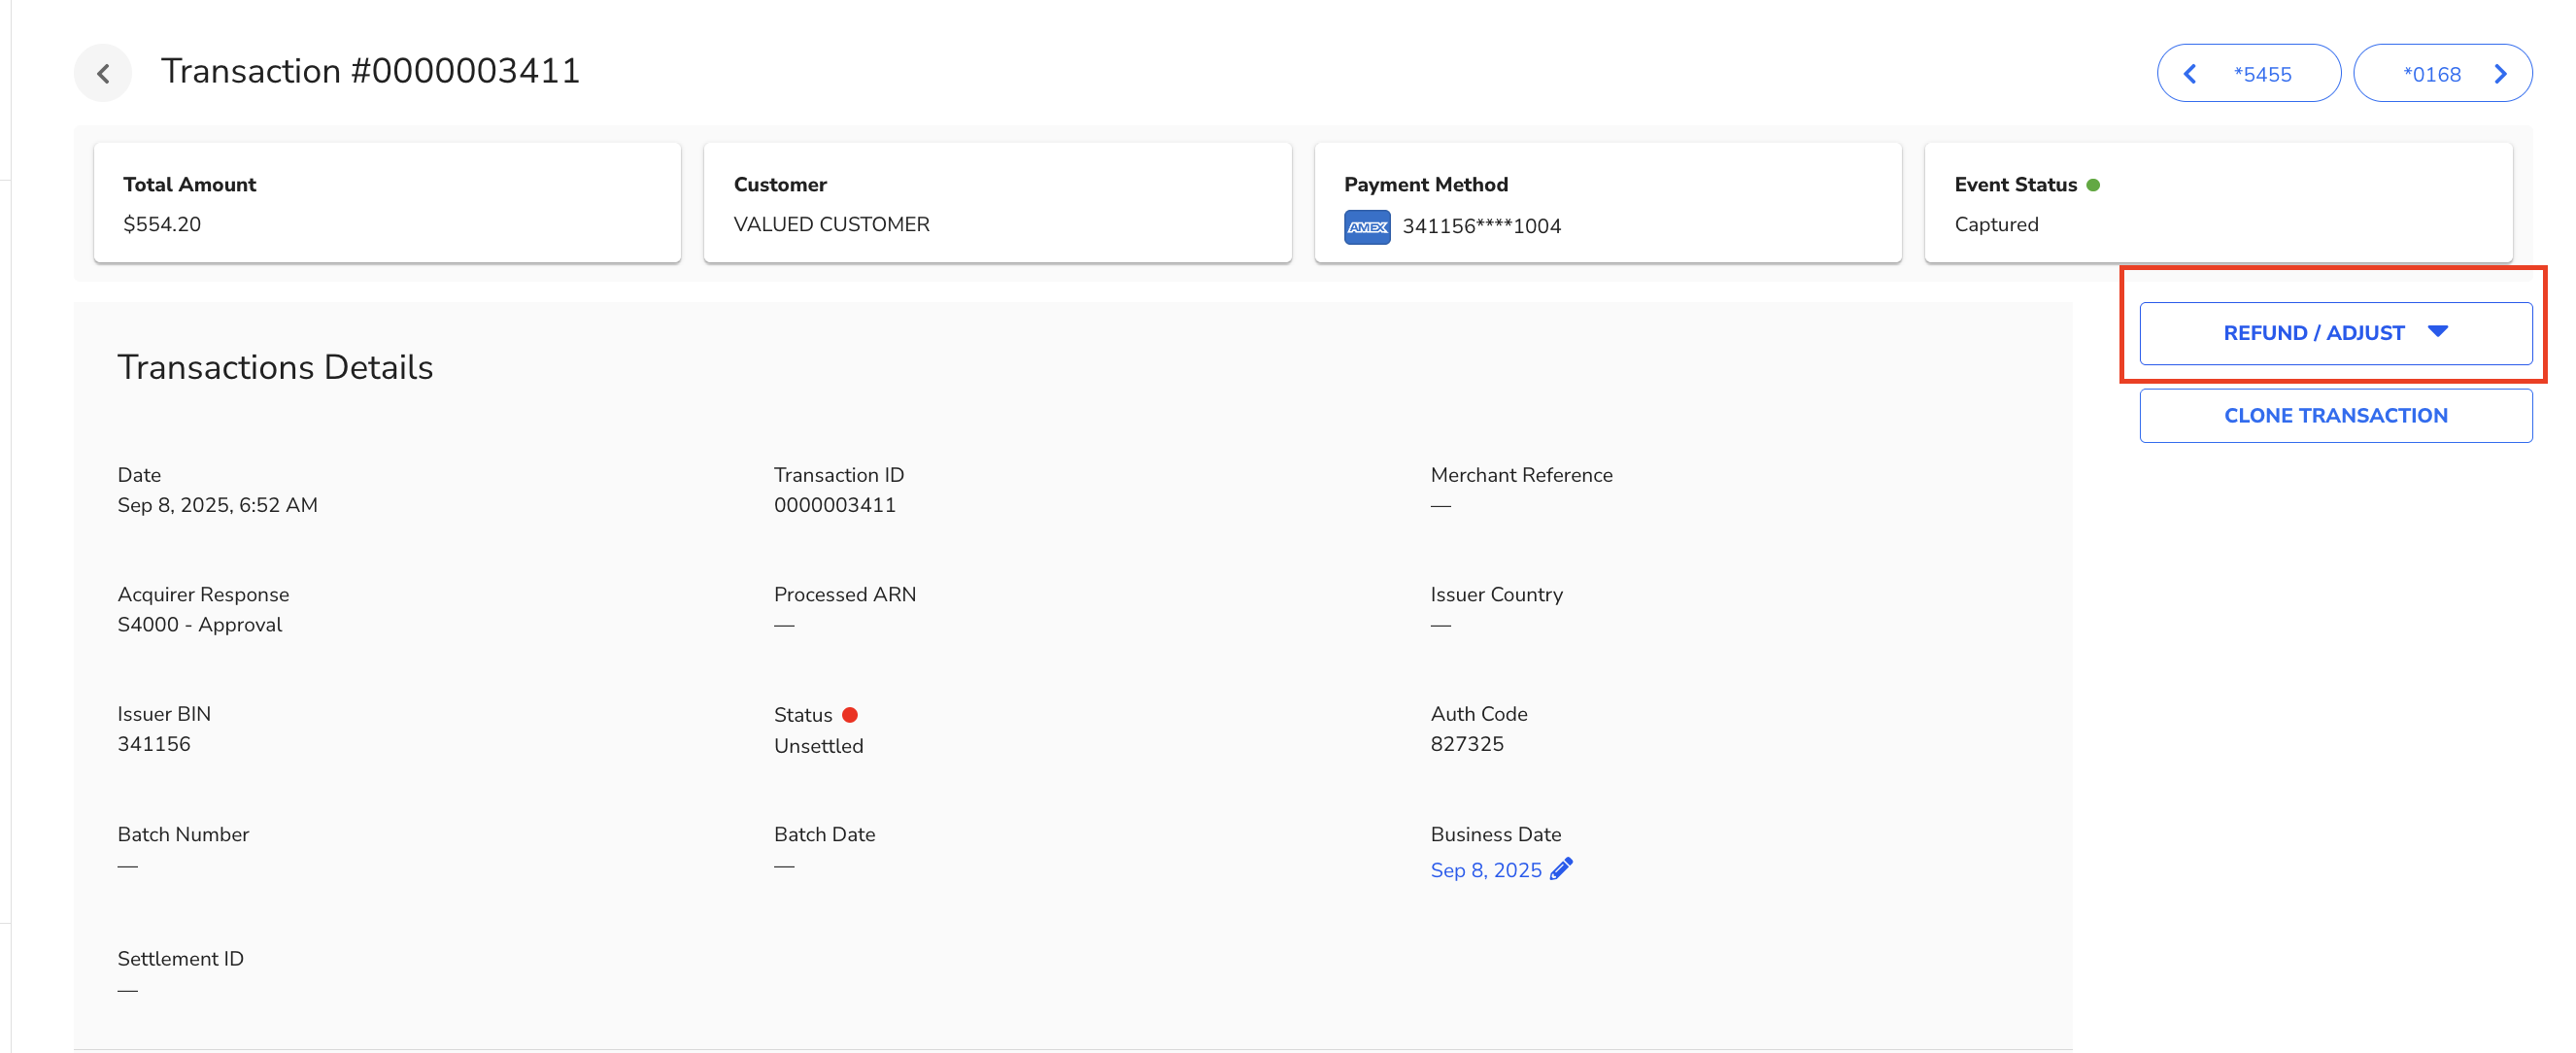Click the Auth Code value 827325
Image resolution: width=2576 pixels, height=1053 pixels.
(1466, 743)
